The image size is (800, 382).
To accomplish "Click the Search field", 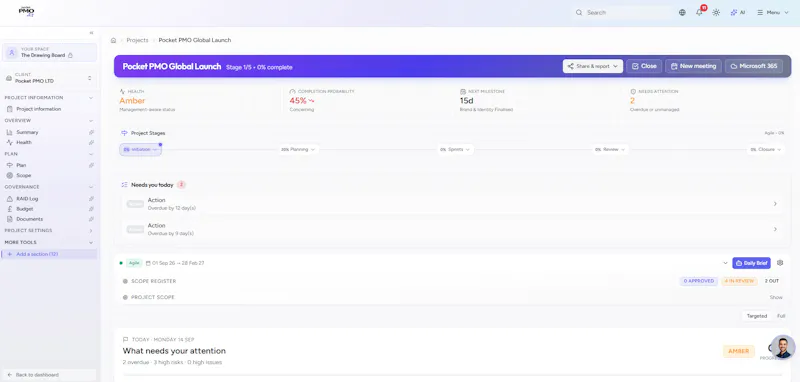I will coord(622,13).
